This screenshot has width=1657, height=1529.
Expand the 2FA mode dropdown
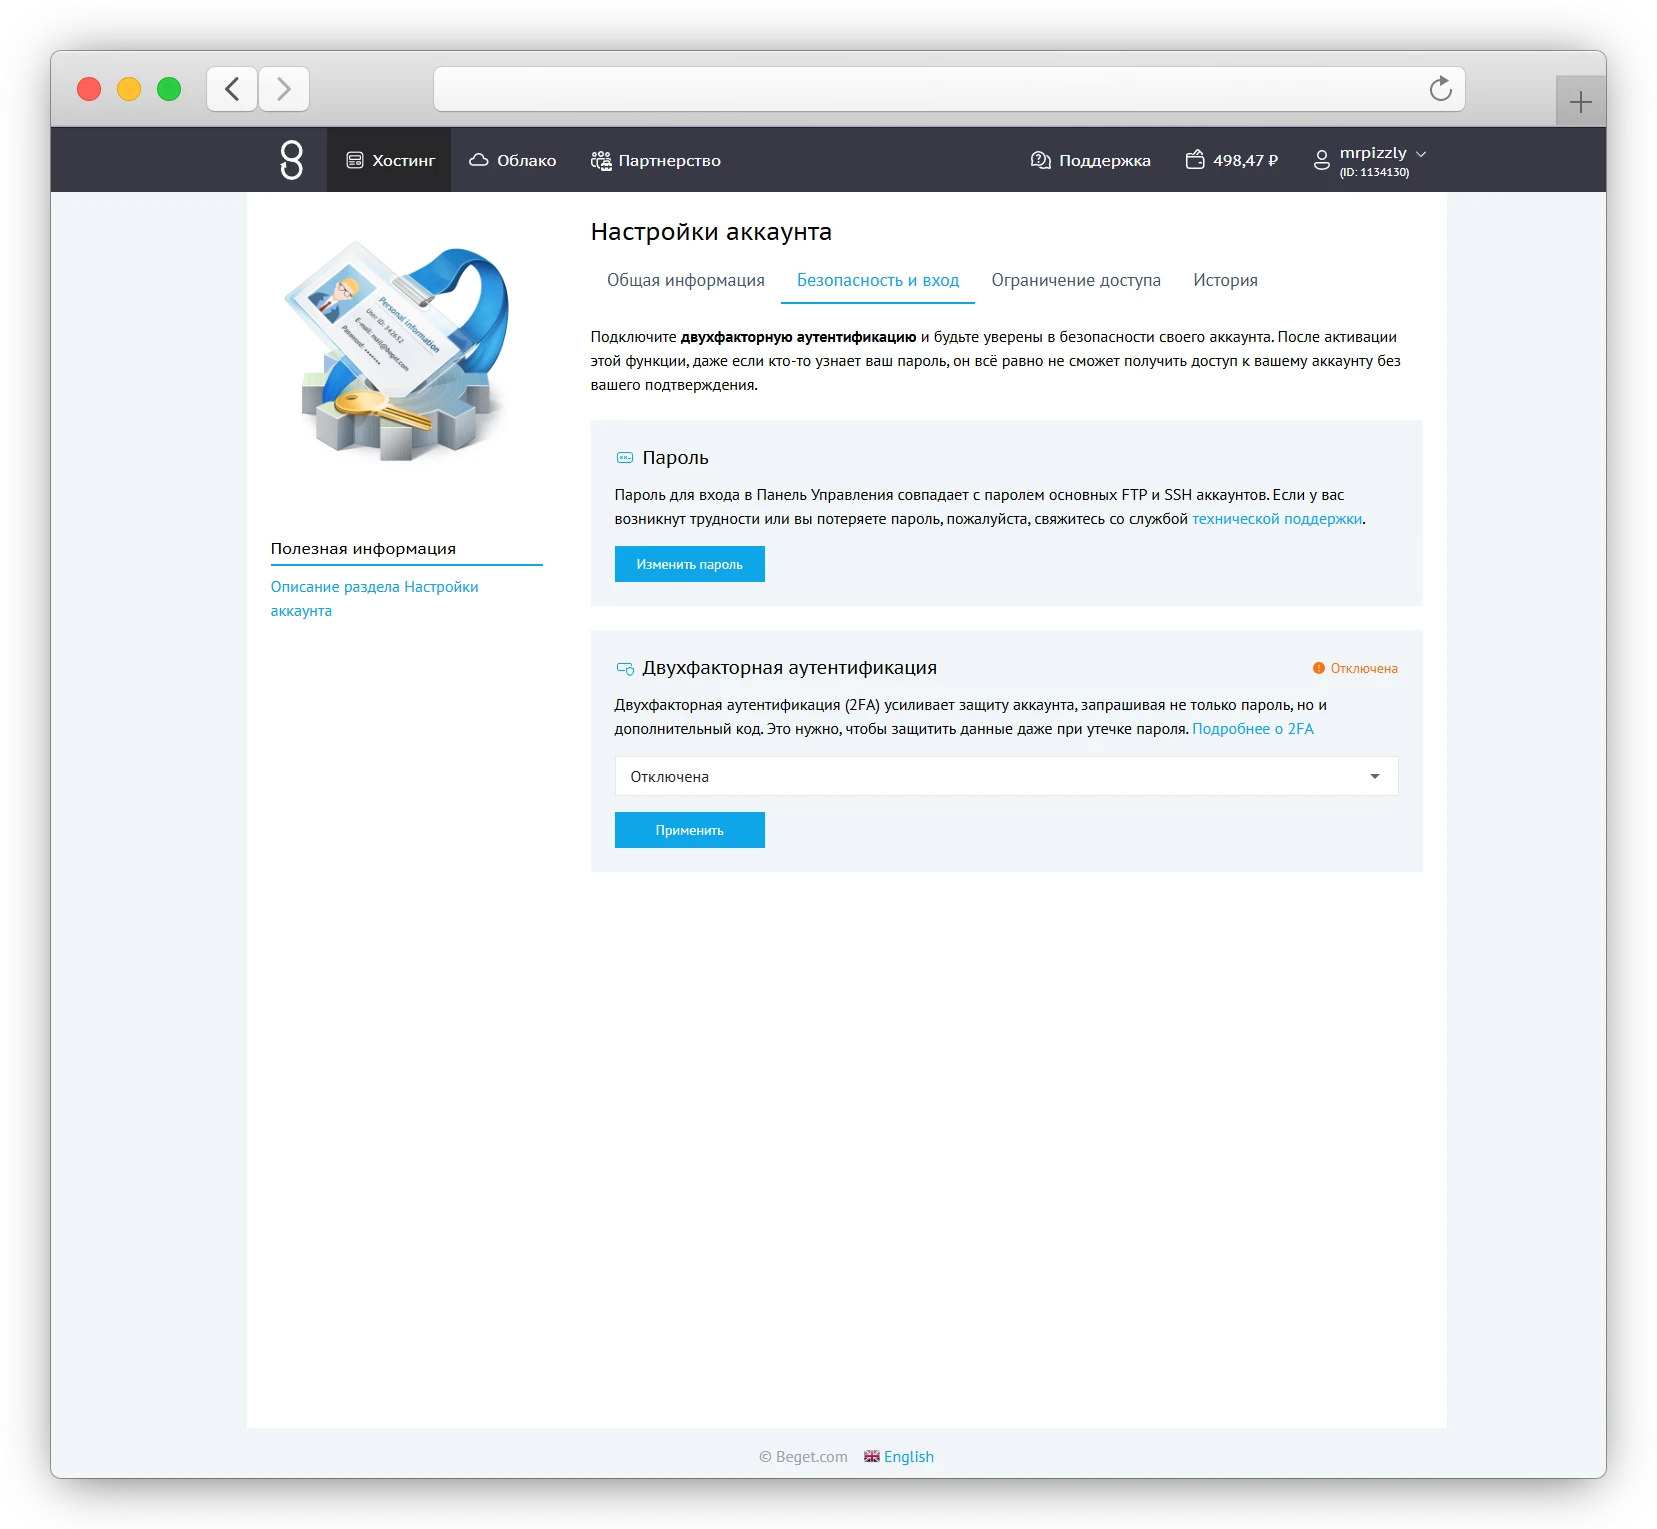point(1005,776)
